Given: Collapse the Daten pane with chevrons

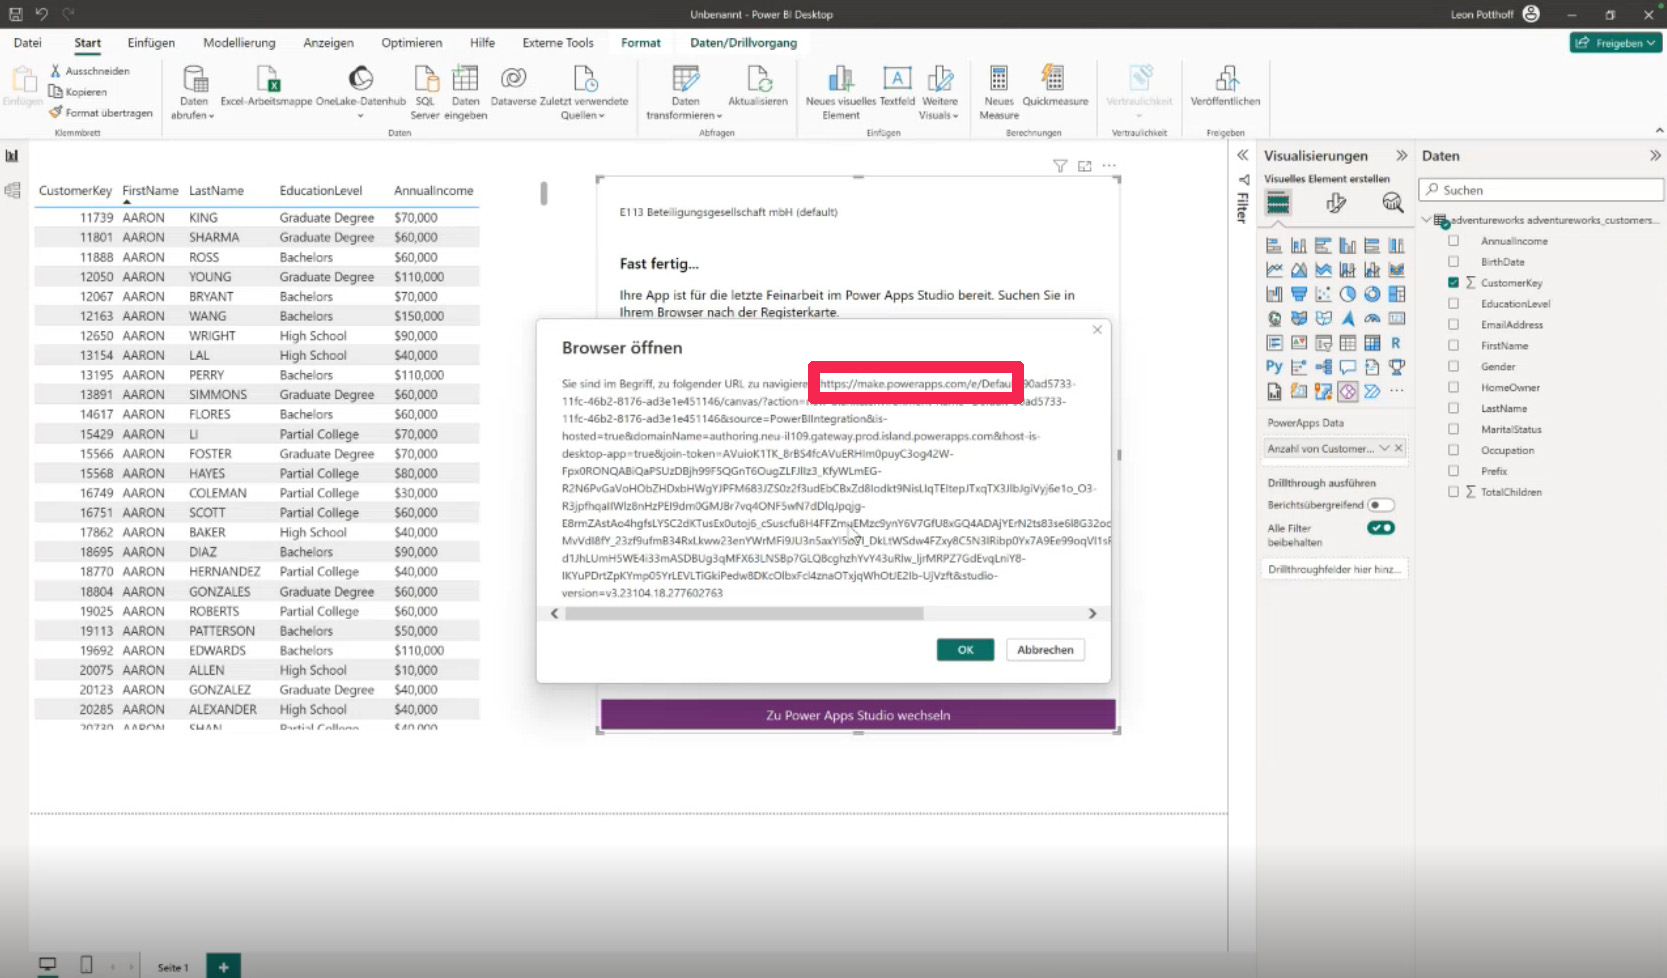Looking at the screenshot, I should (1655, 156).
